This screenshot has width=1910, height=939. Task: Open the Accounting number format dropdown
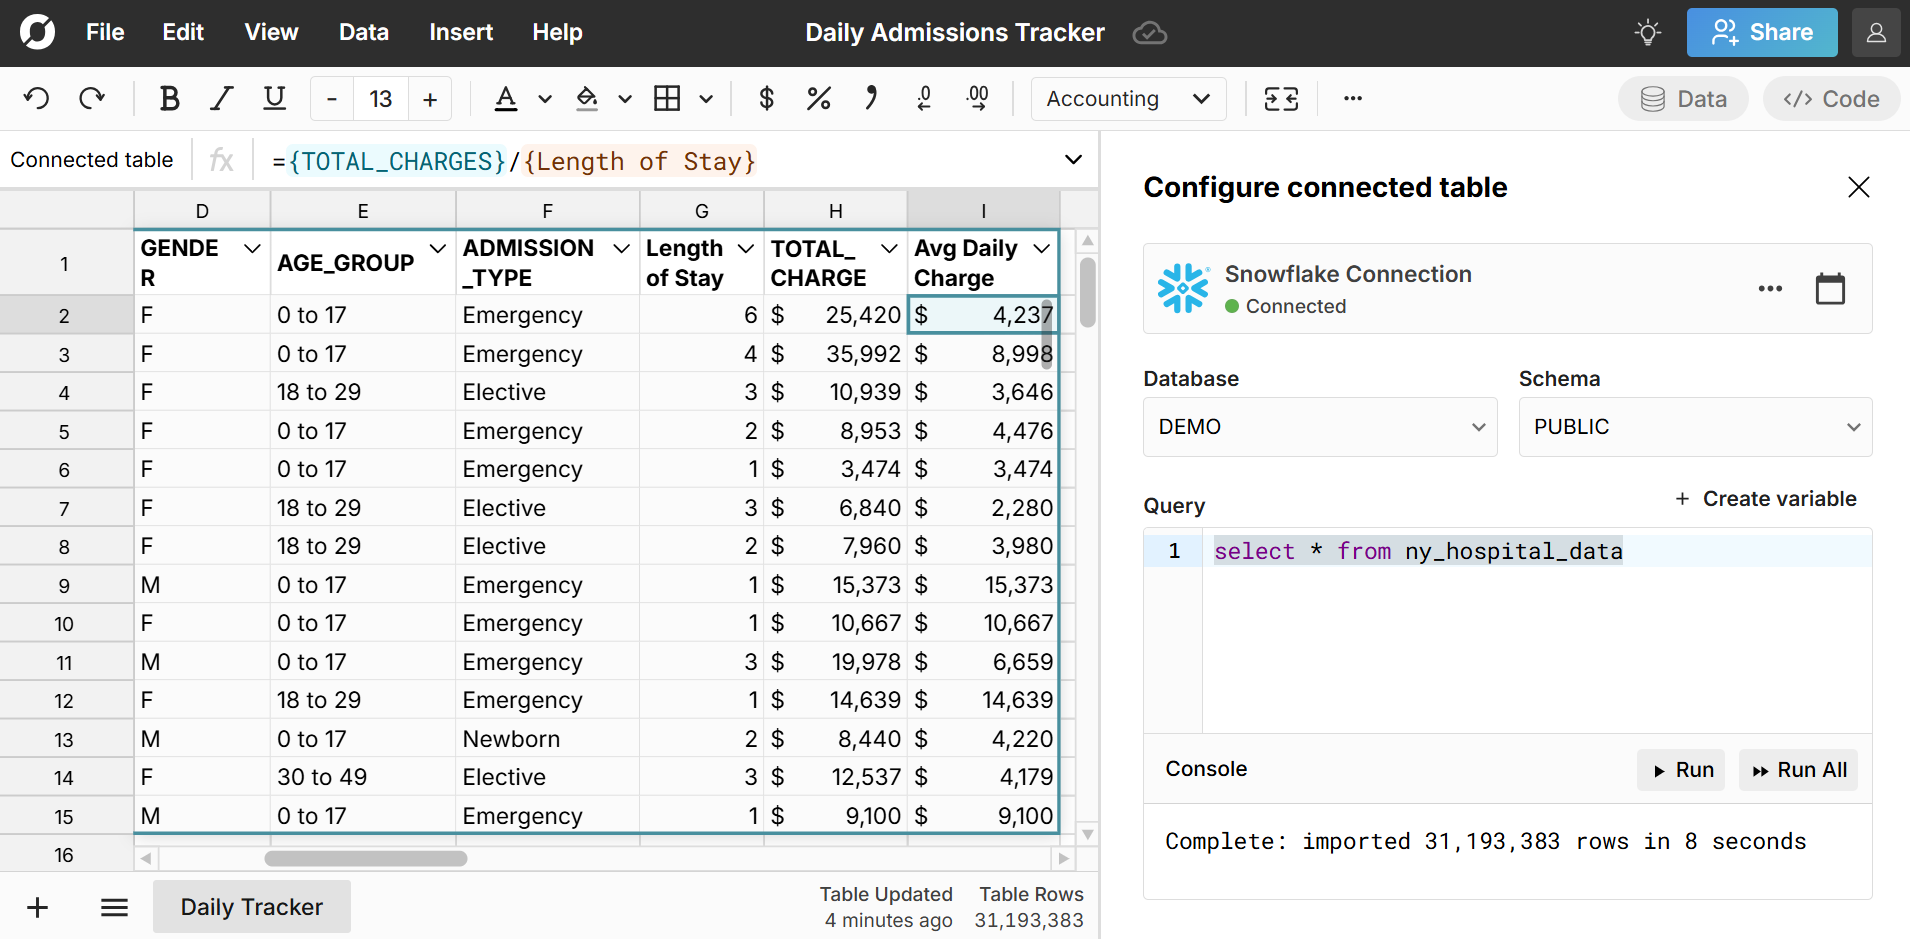[1127, 99]
